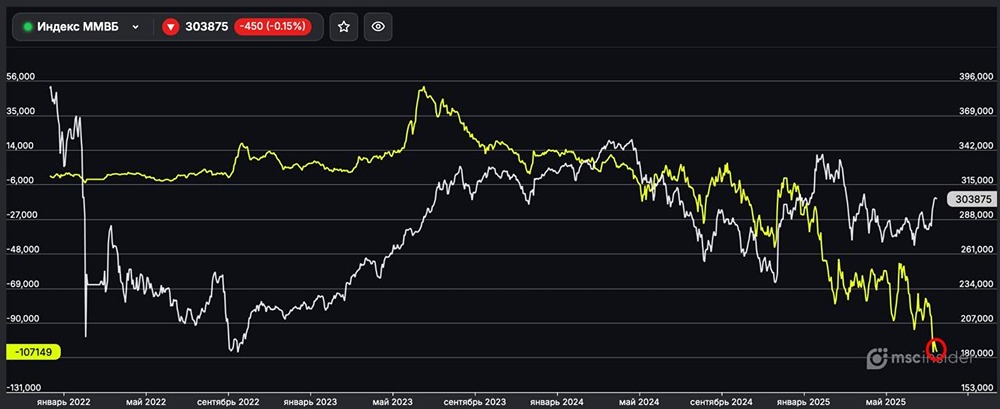Click the right axis label 315,000

pos(976,181)
